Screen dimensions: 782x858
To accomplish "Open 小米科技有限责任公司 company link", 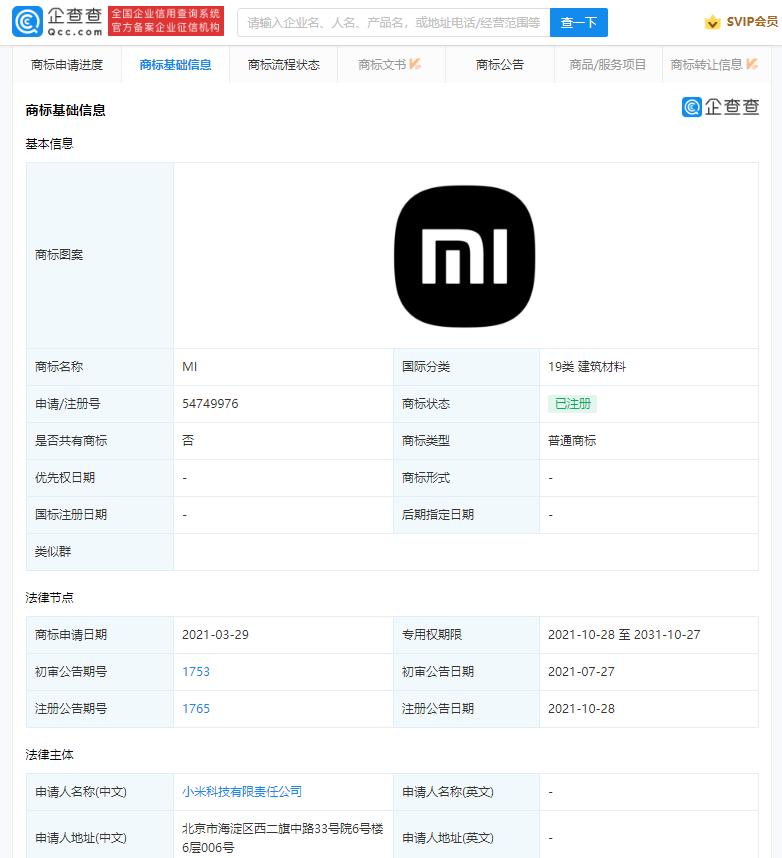I will coord(242,791).
